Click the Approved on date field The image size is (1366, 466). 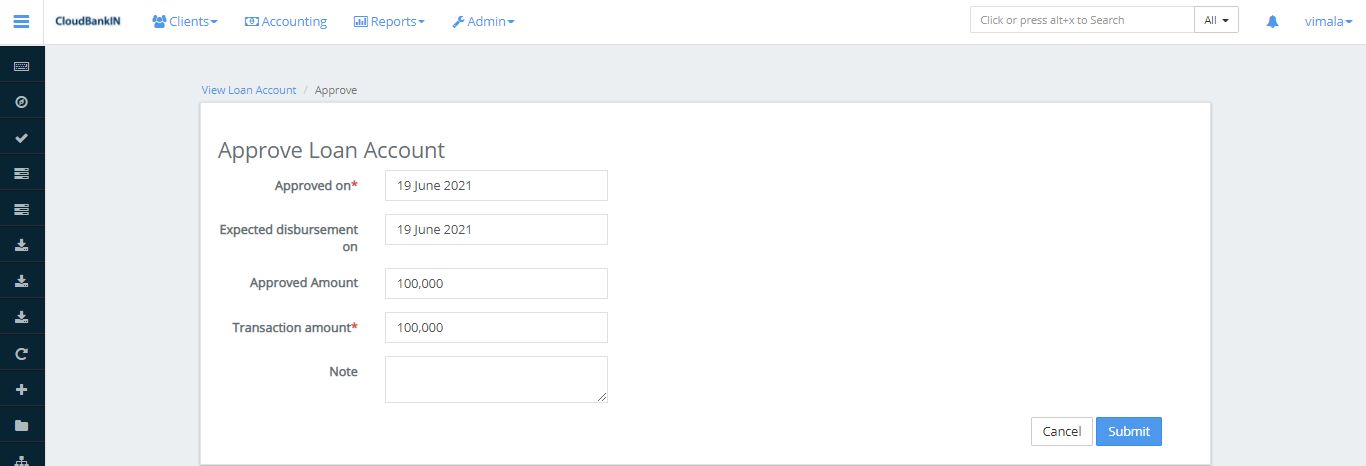click(x=496, y=185)
